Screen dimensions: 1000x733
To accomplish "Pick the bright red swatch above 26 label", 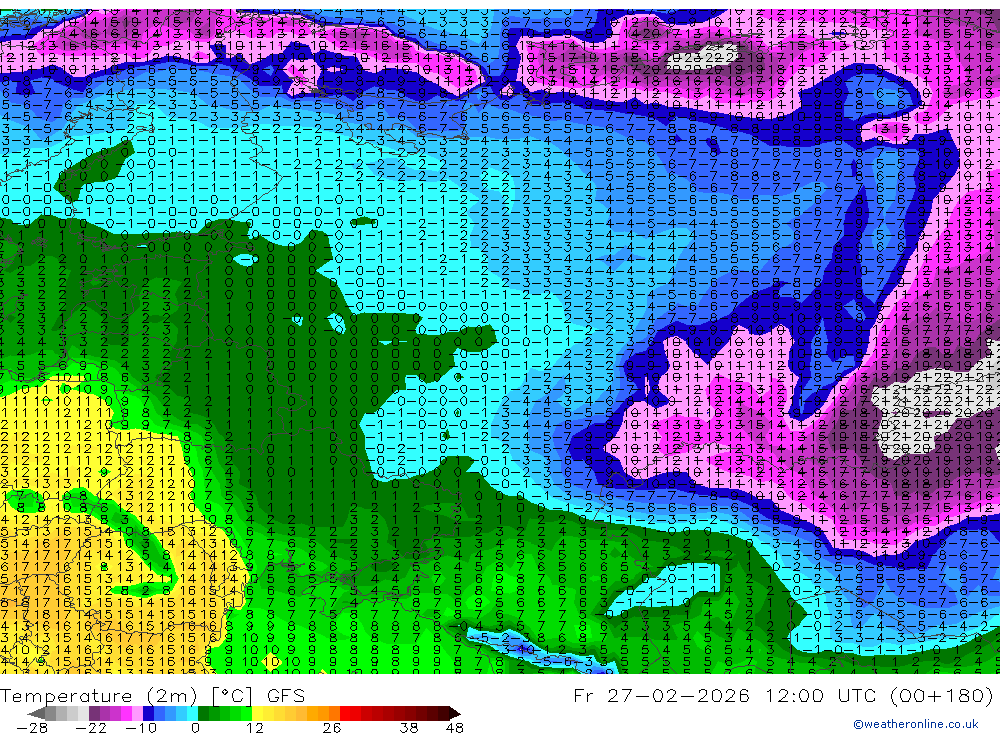I will pos(345,714).
